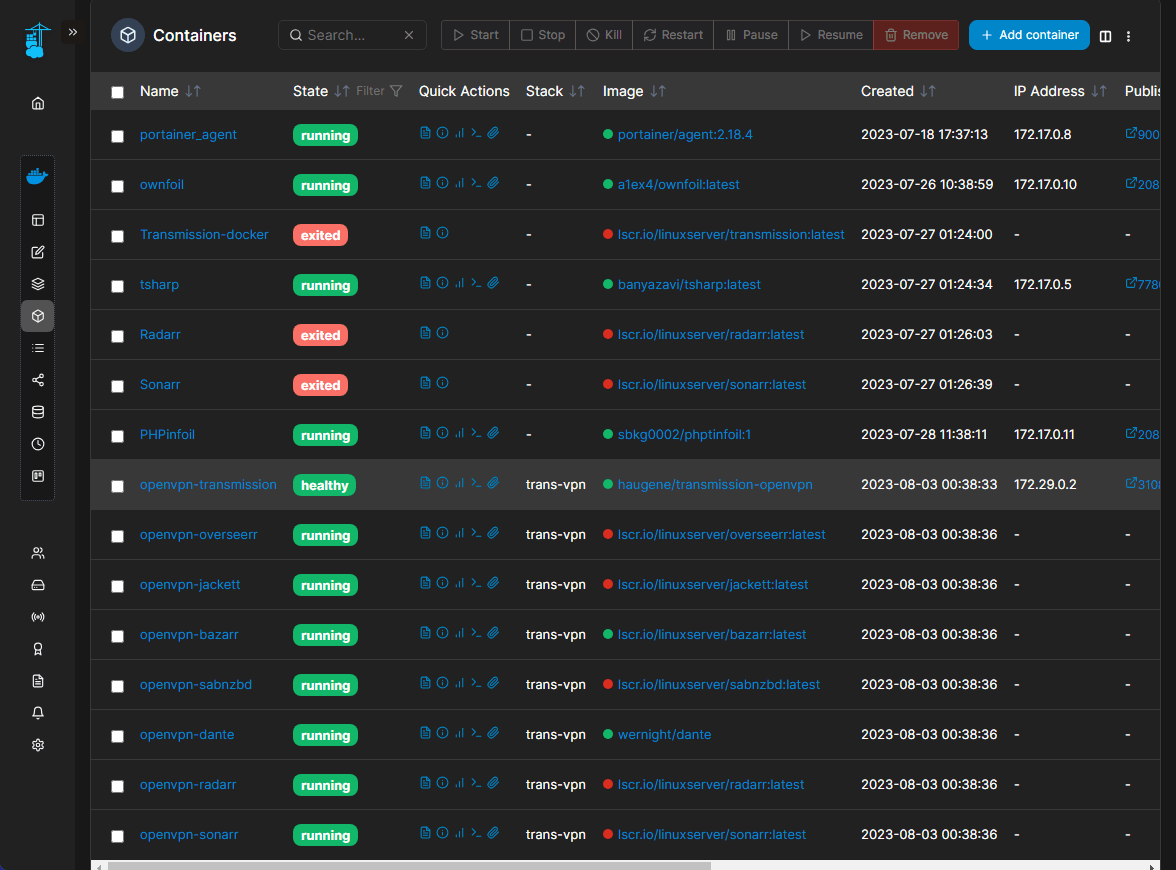Click the Restart button in the toolbar
This screenshot has height=870, width=1176.
[673, 34]
